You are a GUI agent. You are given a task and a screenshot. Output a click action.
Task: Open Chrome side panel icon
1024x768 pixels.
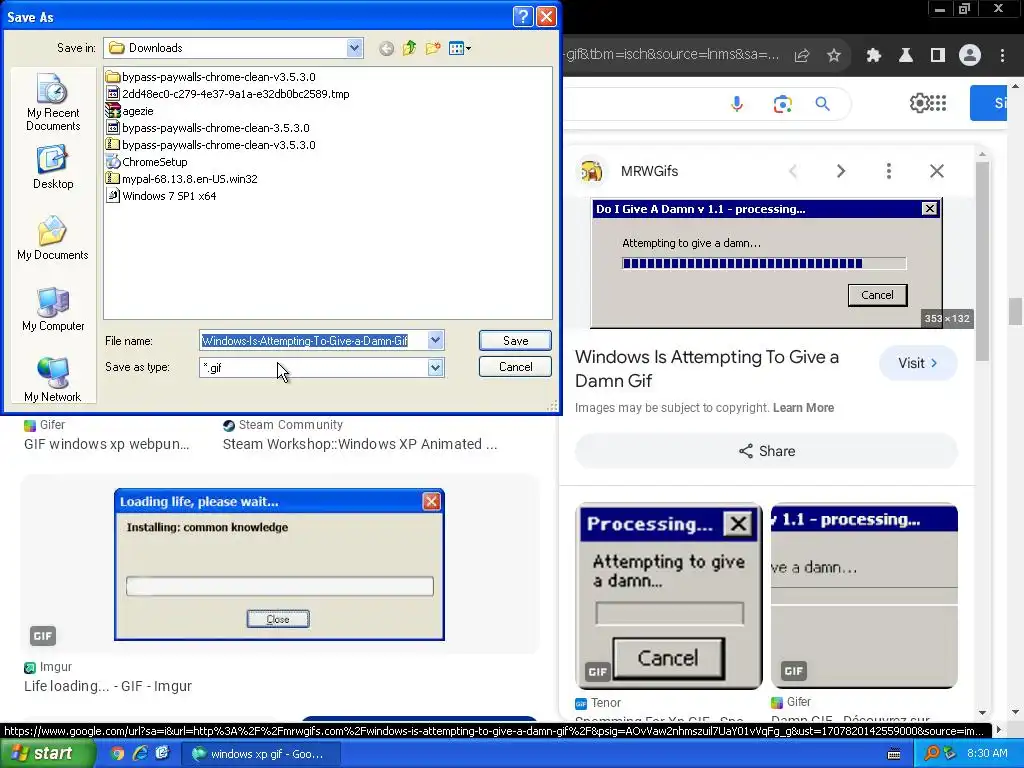(938, 56)
